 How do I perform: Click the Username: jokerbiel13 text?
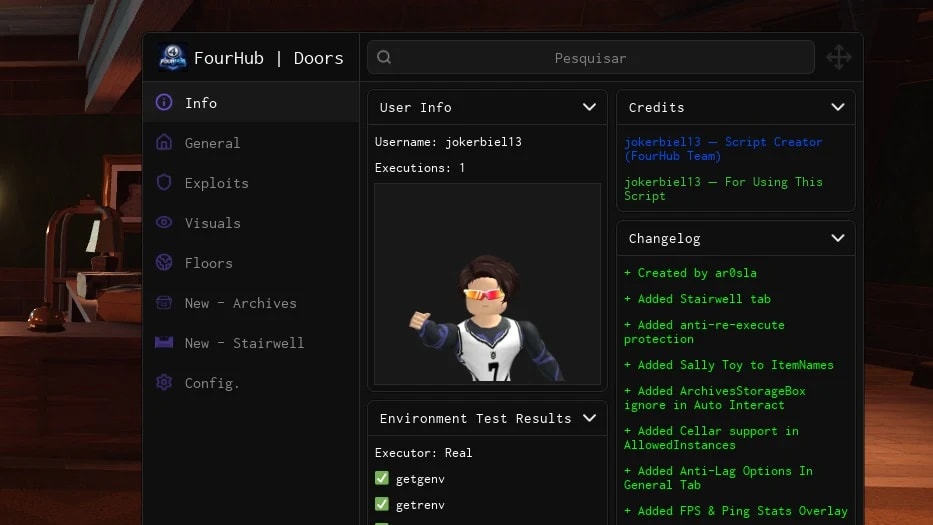[448, 142]
